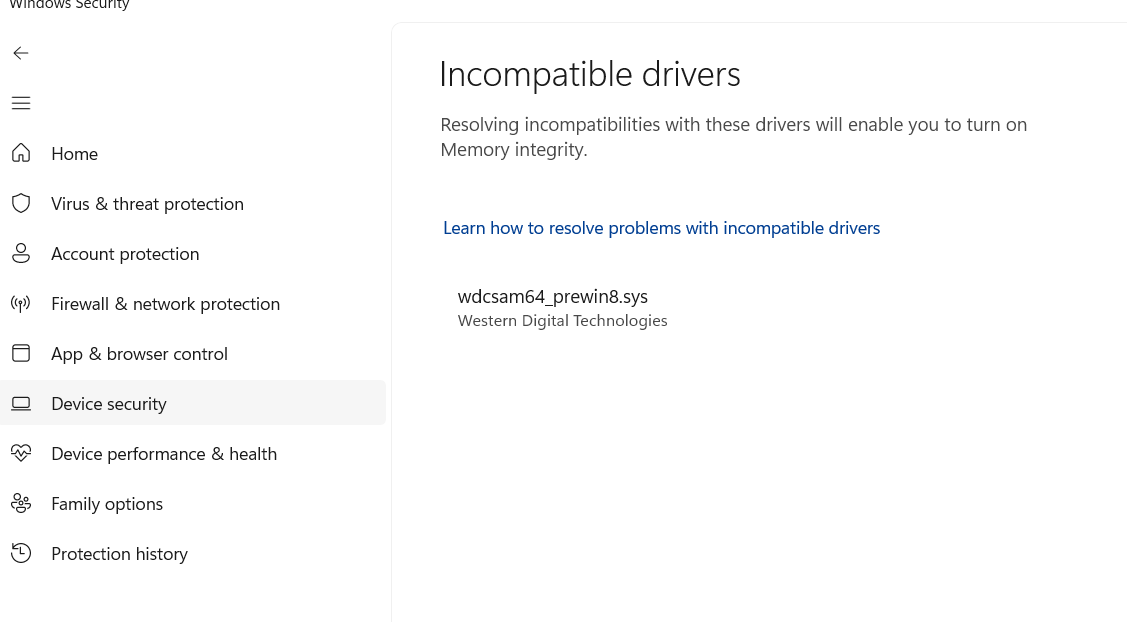This screenshot has height=622, width=1127.
Task: Open Family options page
Action: coord(107,504)
